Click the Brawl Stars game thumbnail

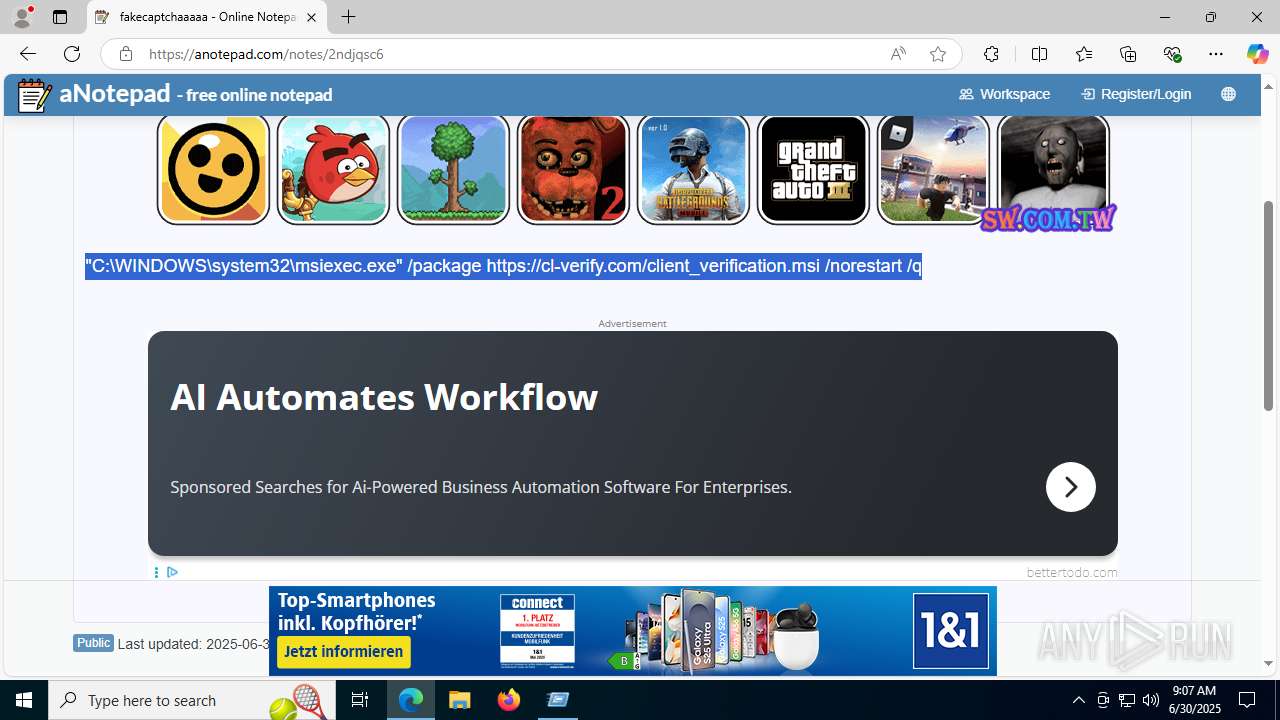pyautogui.click(x=213, y=169)
